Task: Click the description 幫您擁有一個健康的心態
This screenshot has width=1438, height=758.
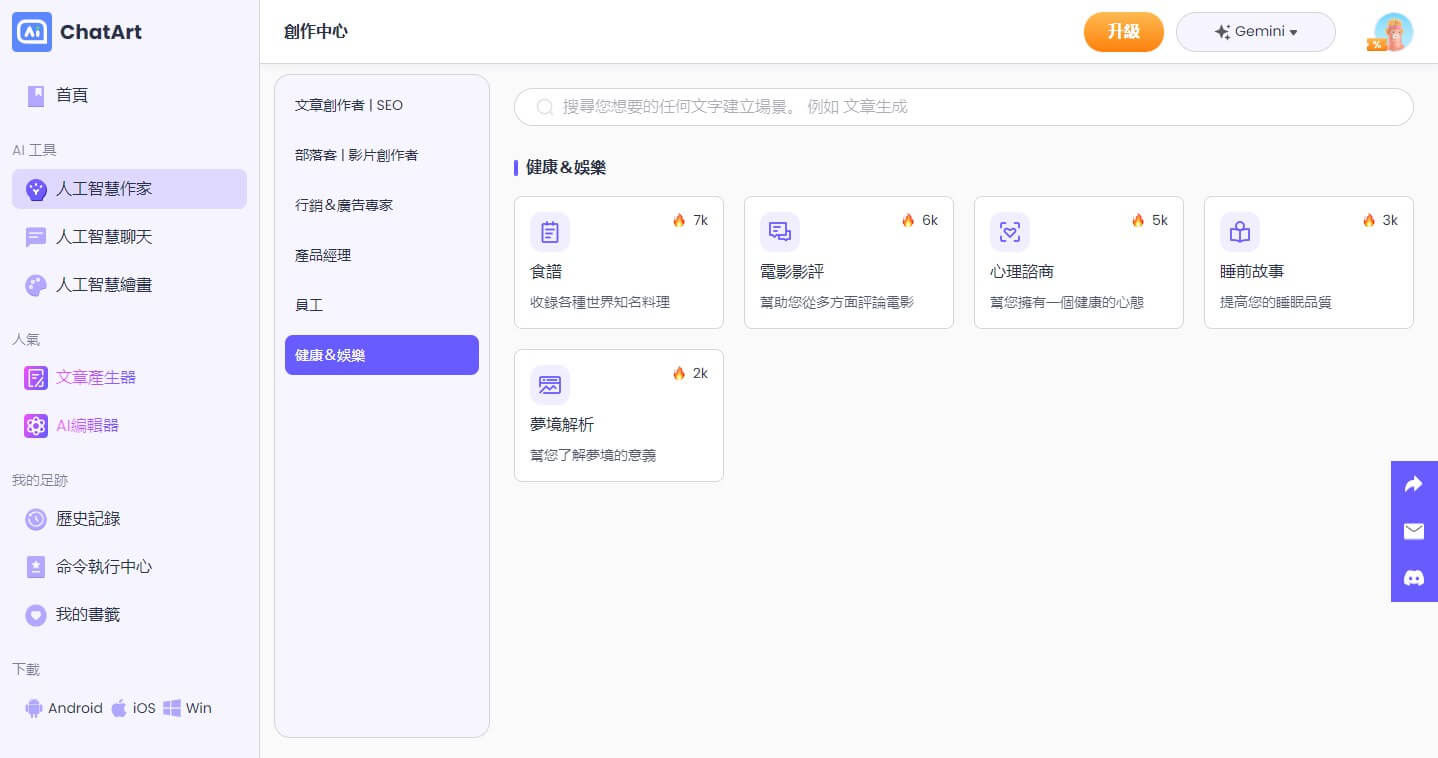Action: point(1067,302)
